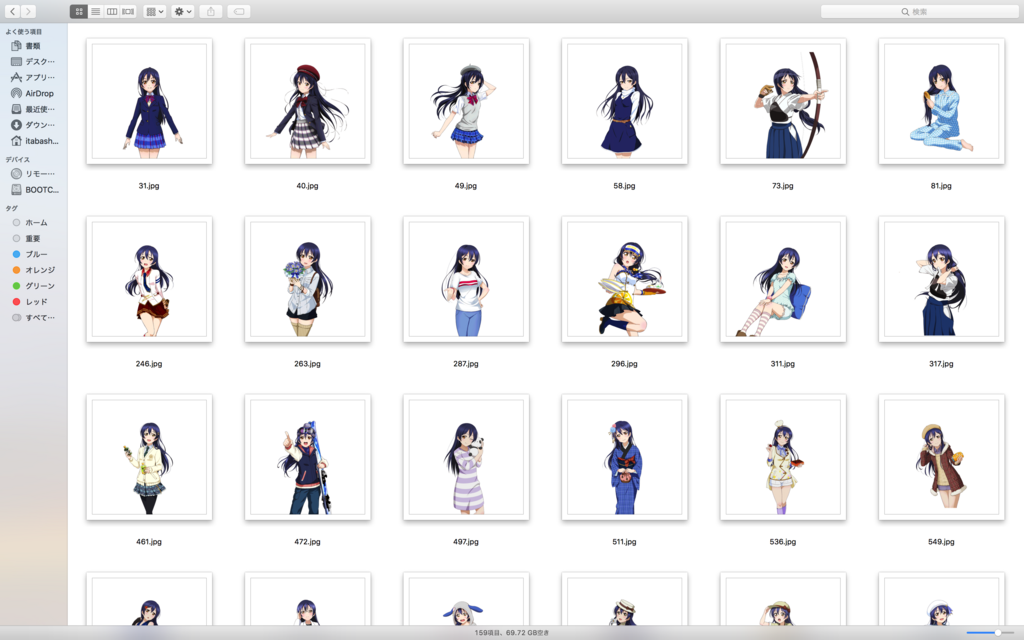Select thumbnail of 49.jpg
This screenshot has width=1024, height=640.
466,101
